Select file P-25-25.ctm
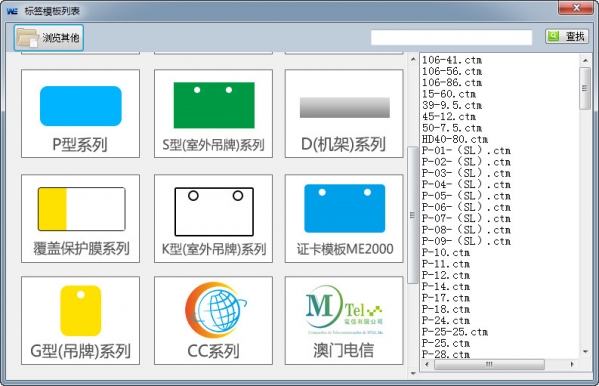Image resolution: width=599 pixels, height=386 pixels. coord(455,332)
